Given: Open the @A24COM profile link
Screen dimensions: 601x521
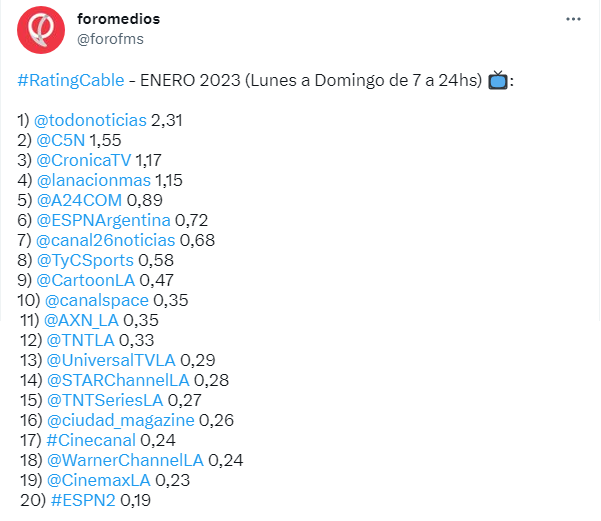Looking at the screenshot, I should pos(79,200).
